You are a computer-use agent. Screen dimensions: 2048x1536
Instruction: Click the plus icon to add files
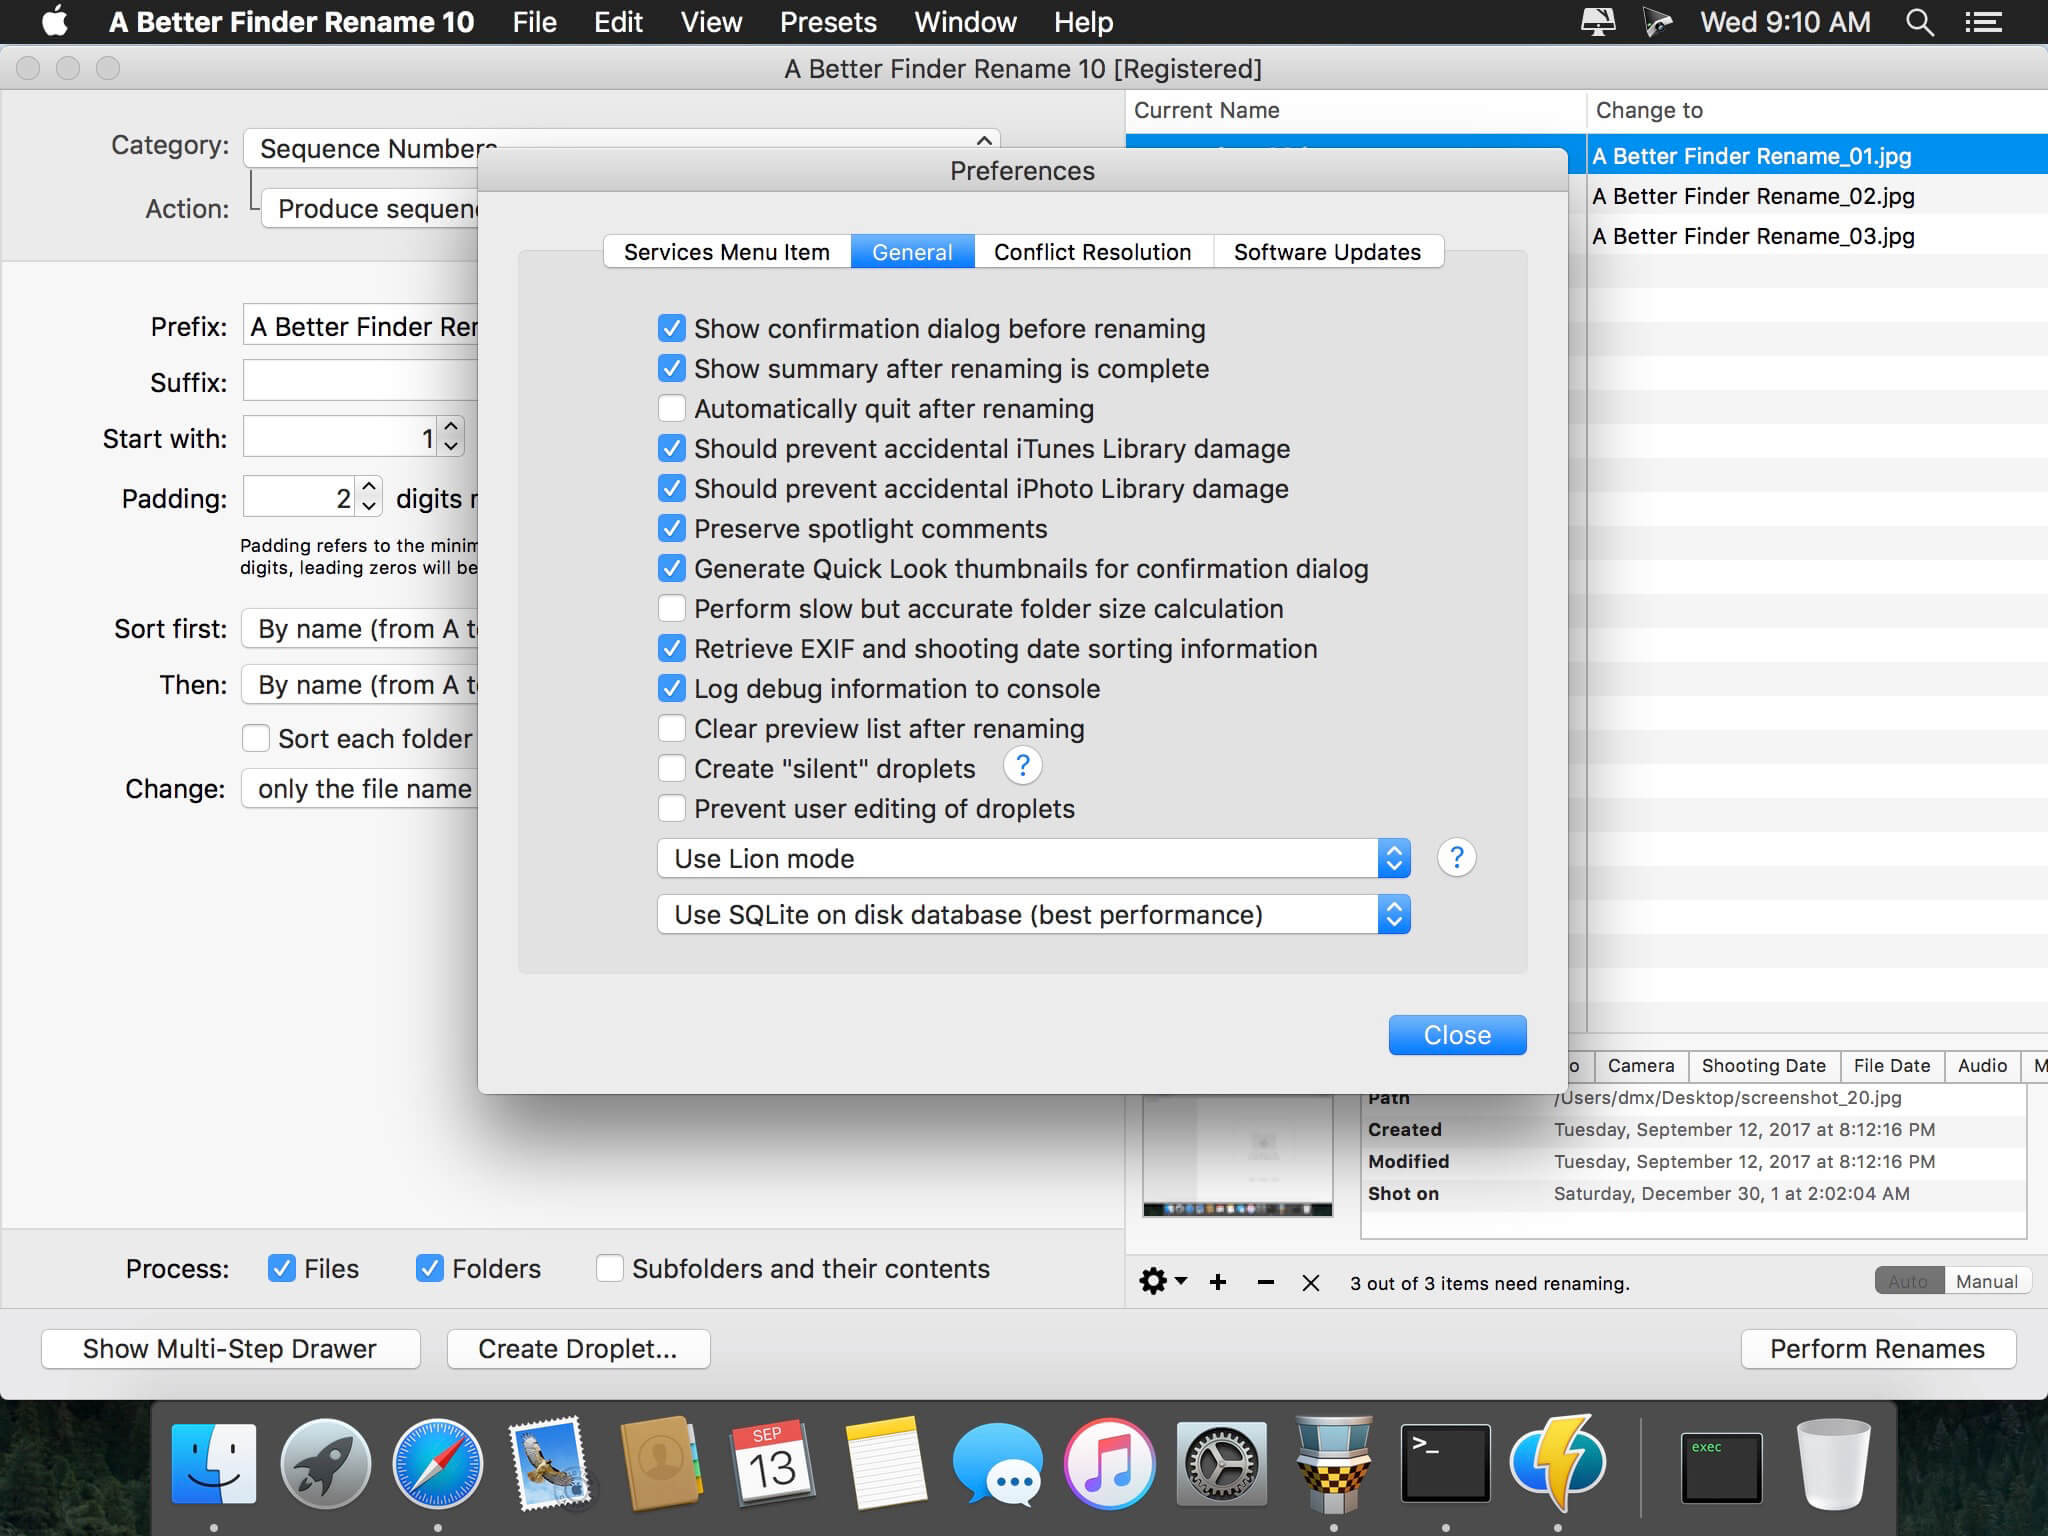(x=1218, y=1282)
